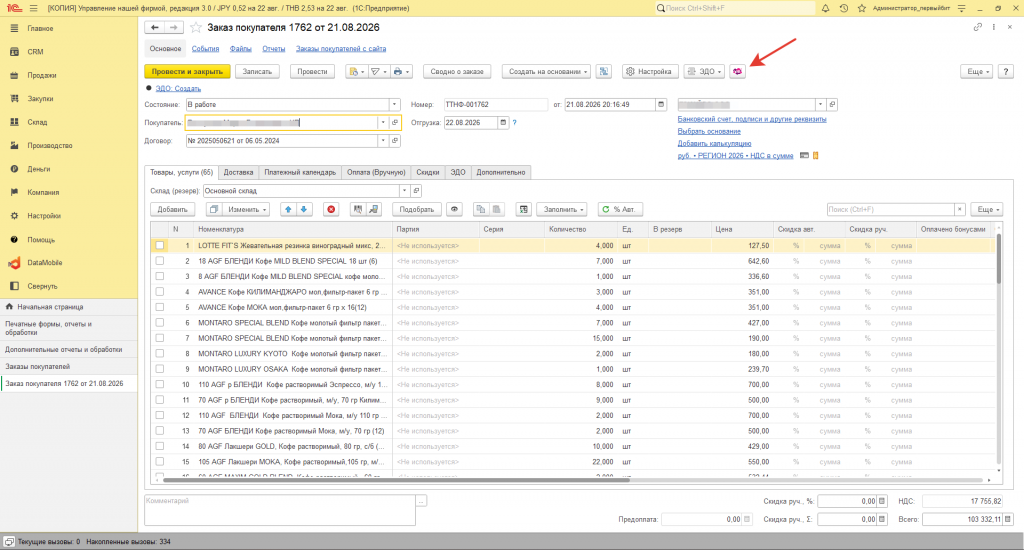Screen dimensions: 1024x550
Task: Open the Договор card icon
Action: 395,140
